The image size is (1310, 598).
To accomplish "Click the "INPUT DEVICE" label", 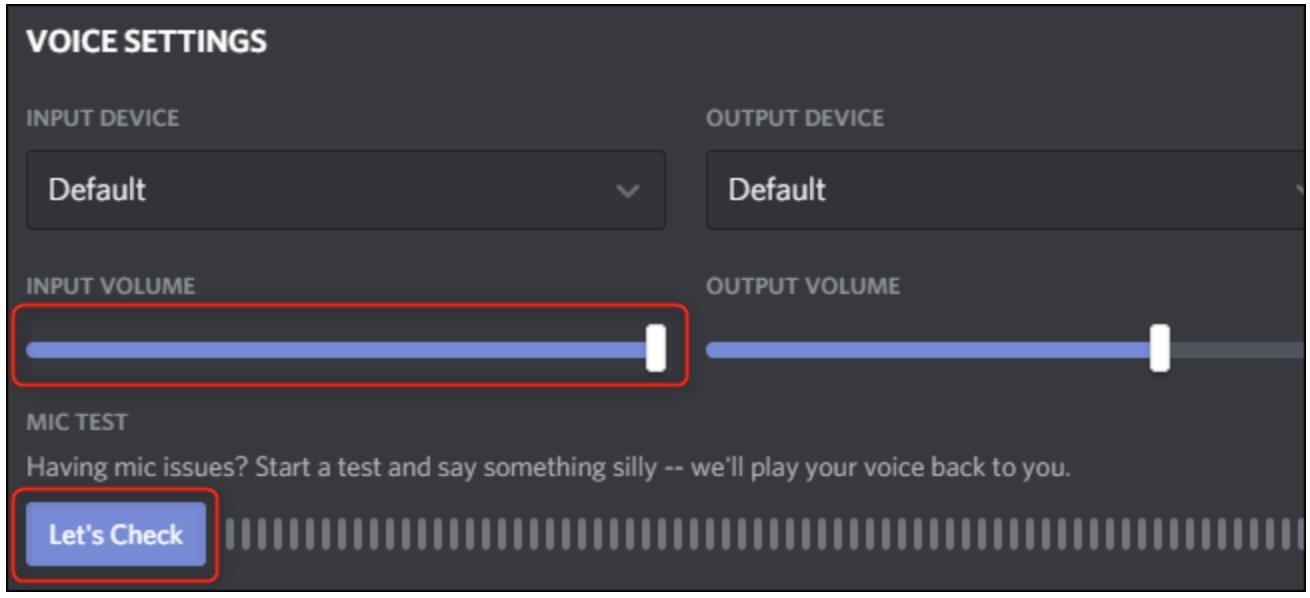I will [103, 118].
